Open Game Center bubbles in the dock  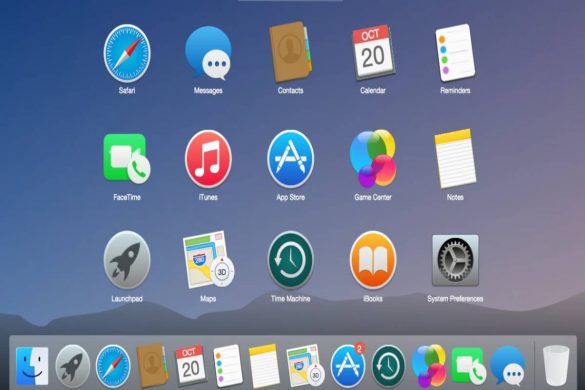[x=429, y=366]
